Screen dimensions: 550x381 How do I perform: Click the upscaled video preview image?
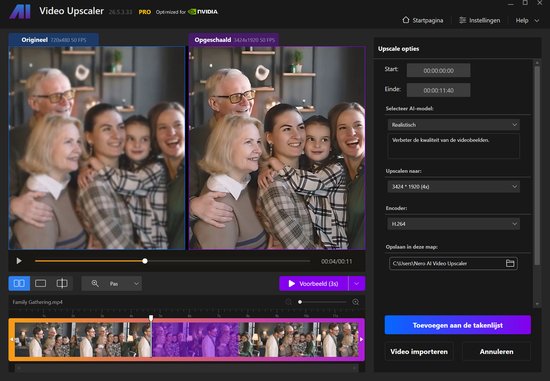pyautogui.click(x=277, y=148)
